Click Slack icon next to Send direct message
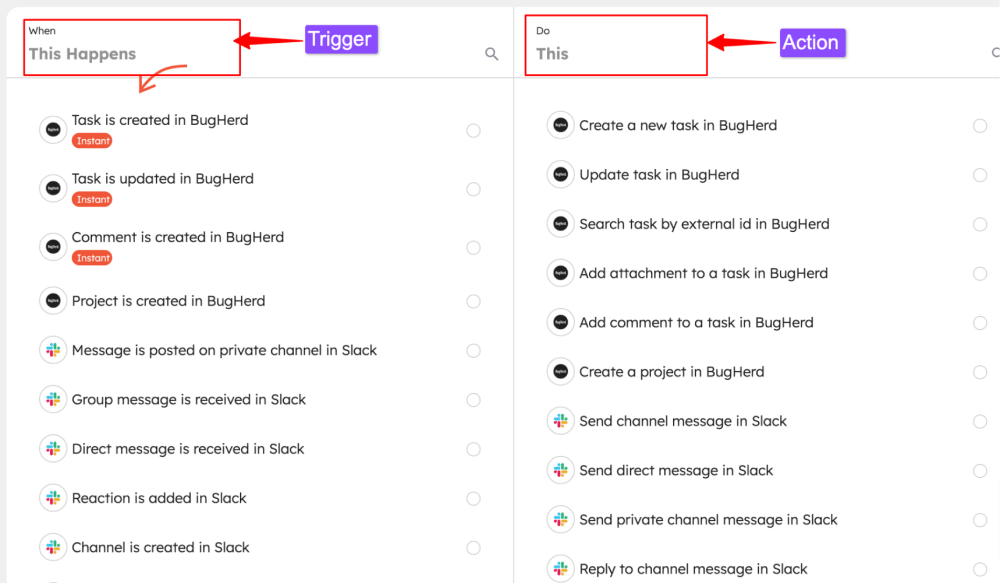The height and width of the screenshot is (583, 1000). pos(561,470)
